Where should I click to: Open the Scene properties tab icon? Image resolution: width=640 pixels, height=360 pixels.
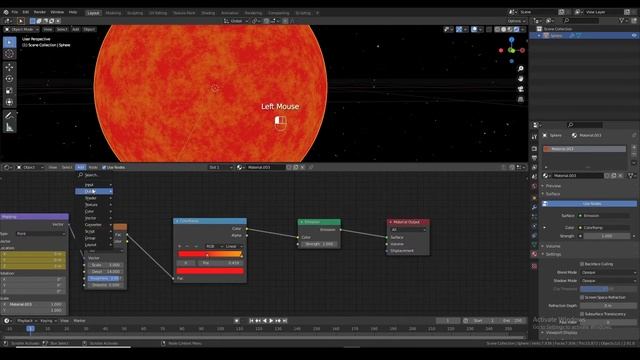[x=534, y=177]
